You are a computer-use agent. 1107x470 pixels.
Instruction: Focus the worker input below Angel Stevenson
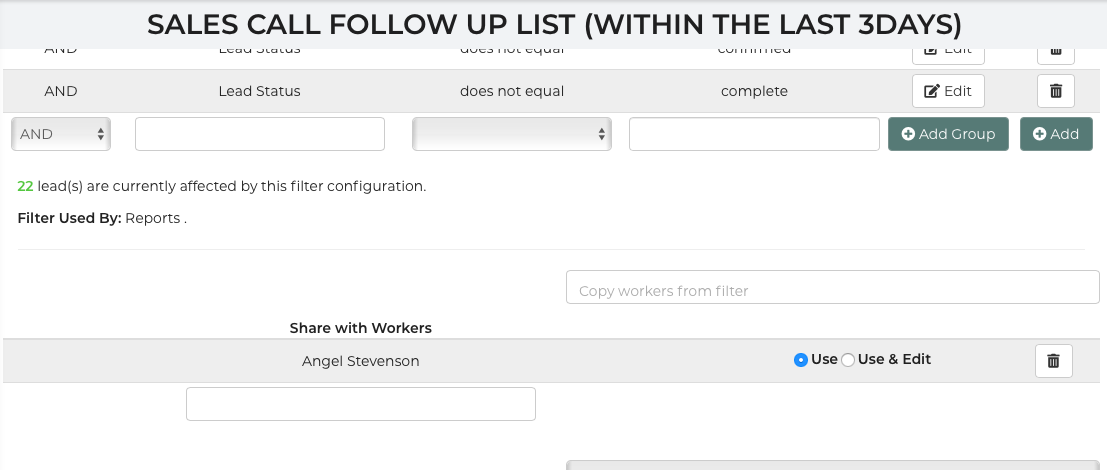(361, 404)
